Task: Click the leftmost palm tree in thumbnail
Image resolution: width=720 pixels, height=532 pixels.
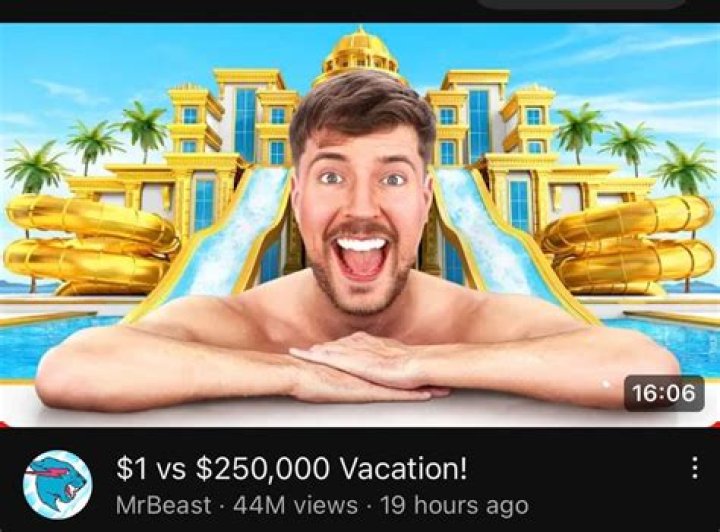Action: (33, 168)
